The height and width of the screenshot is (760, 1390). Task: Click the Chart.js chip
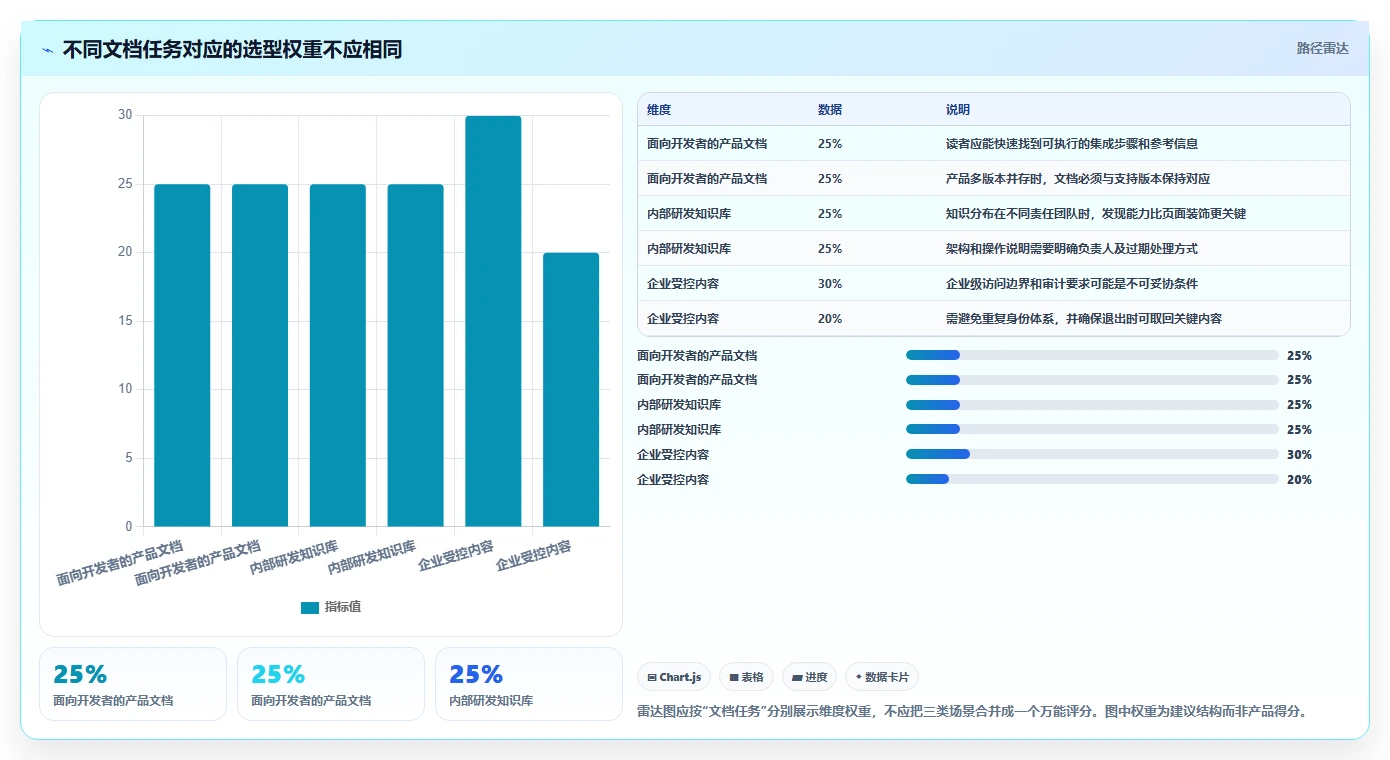pyautogui.click(x=675, y=677)
